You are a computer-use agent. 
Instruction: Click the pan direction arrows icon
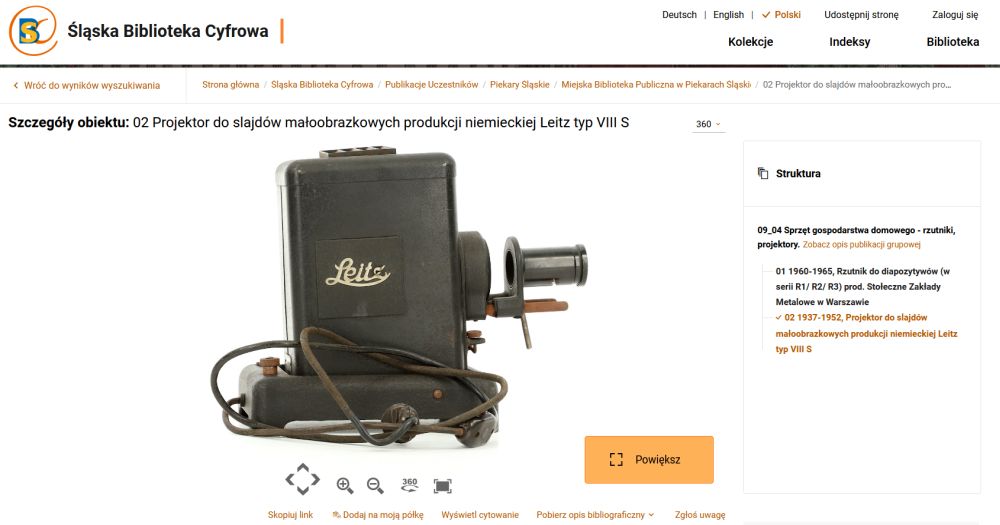[x=302, y=479]
